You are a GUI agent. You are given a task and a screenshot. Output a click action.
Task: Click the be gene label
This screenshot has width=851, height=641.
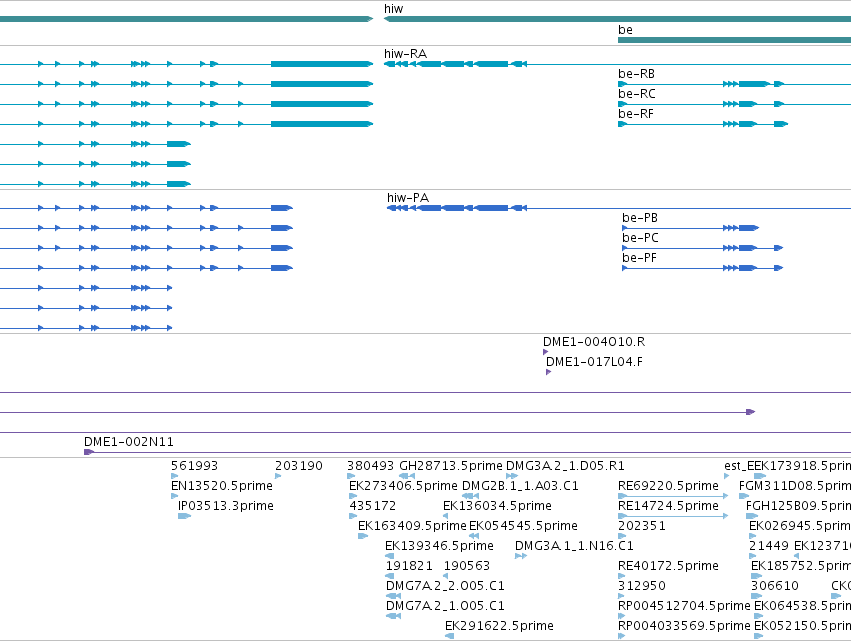pyautogui.click(x=625, y=30)
